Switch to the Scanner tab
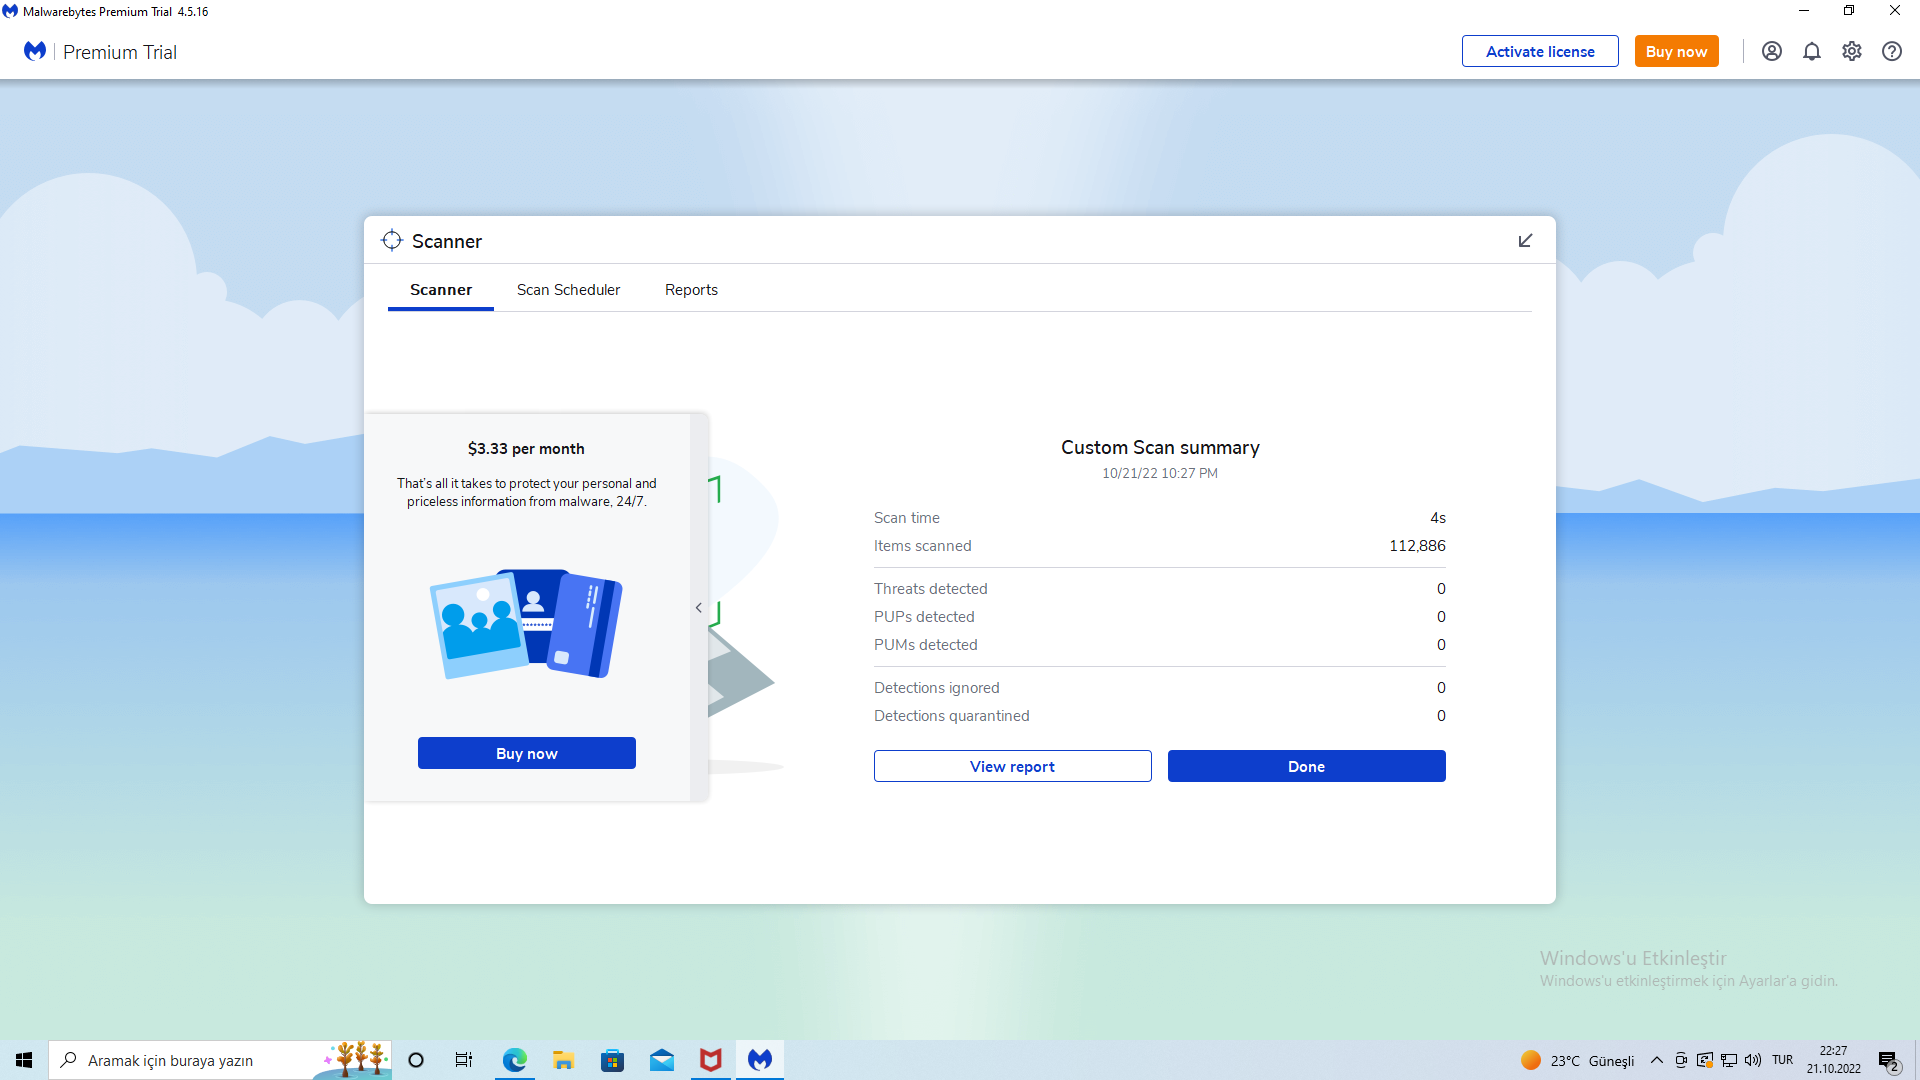The image size is (1920, 1080). [x=440, y=290]
